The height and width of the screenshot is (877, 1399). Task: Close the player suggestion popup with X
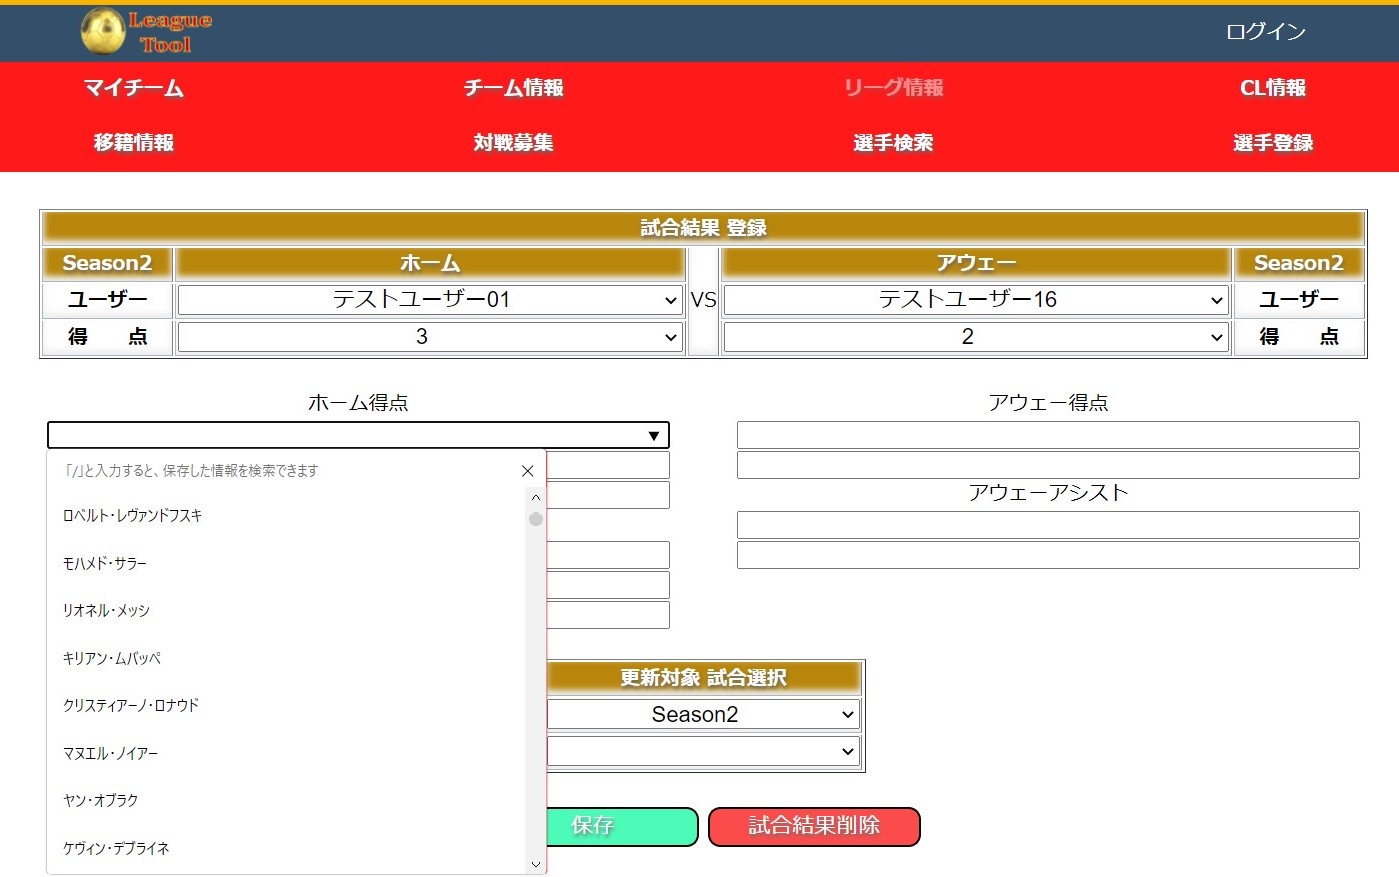528,471
